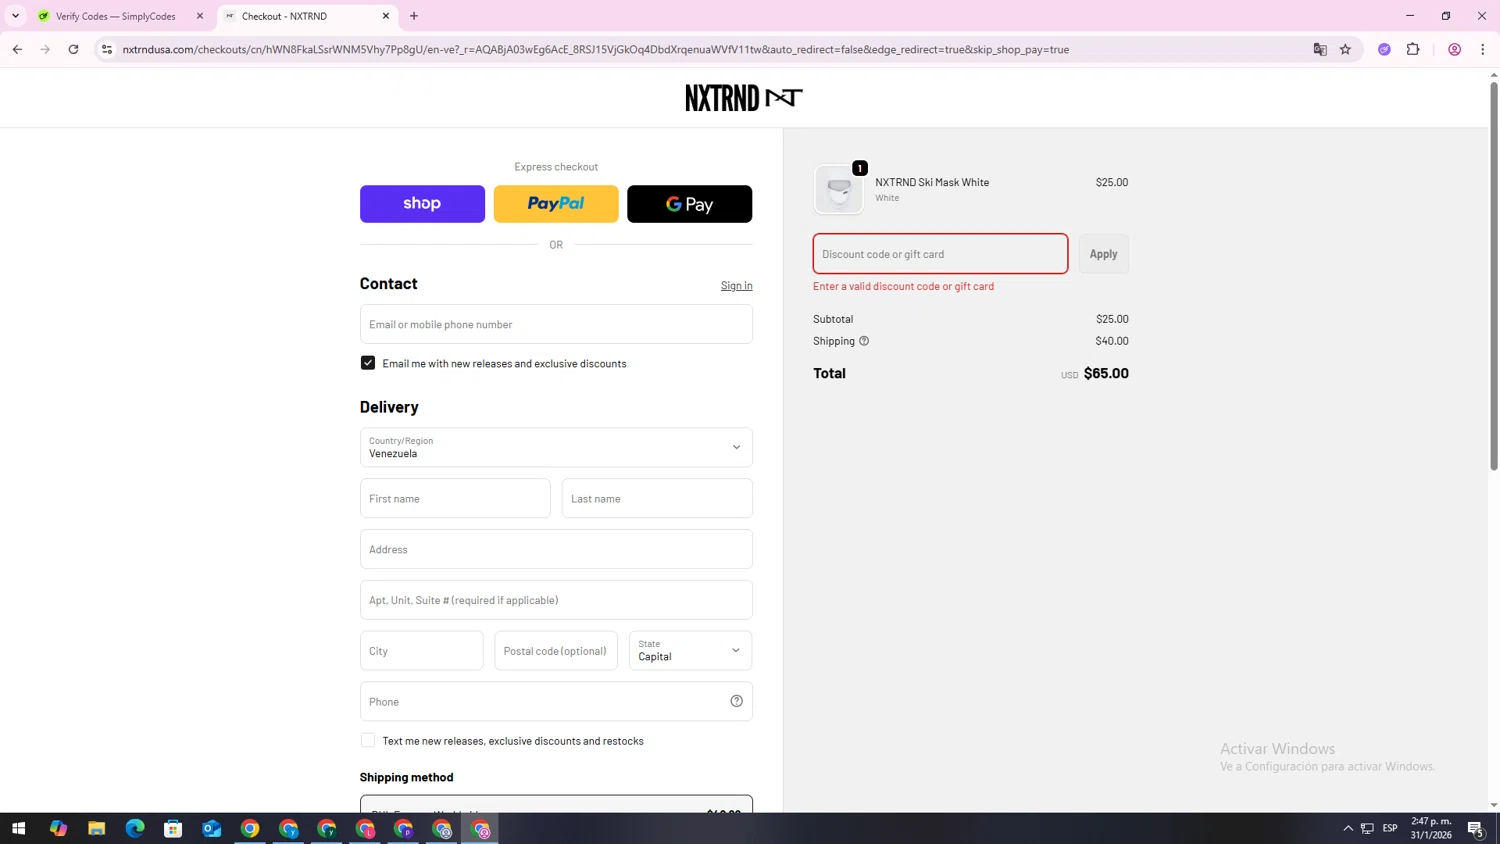
Task: Switch to the Verify Codes — SimplyCodes tab
Action: pos(115,16)
